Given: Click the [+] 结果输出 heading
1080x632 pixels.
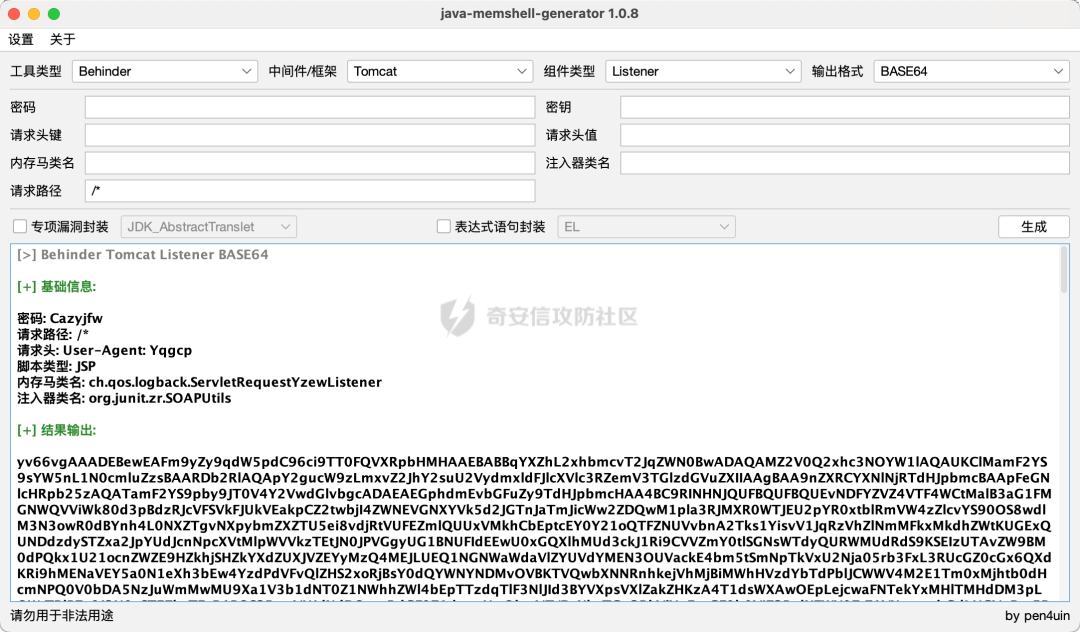Looking at the screenshot, I should click(x=56, y=430).
